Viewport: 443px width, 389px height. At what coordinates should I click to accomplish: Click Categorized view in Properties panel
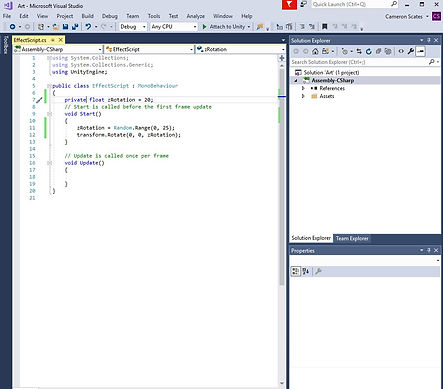296,271
